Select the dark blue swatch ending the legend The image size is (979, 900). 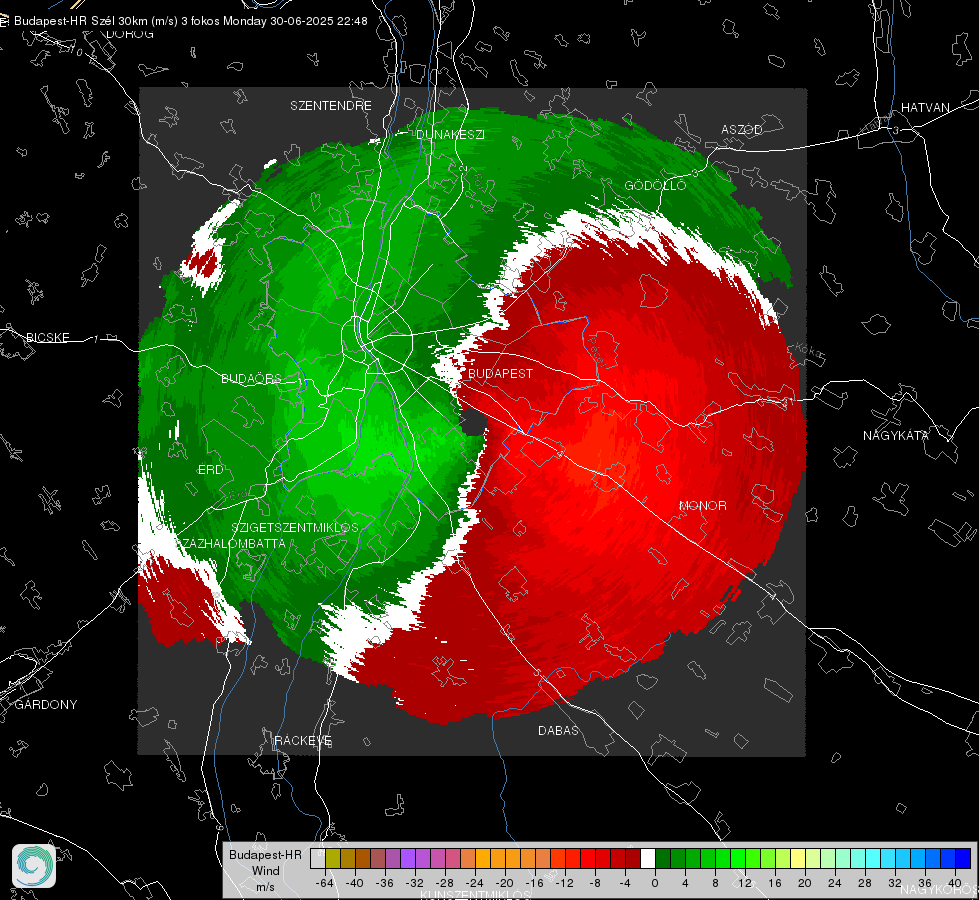[963, 858]
